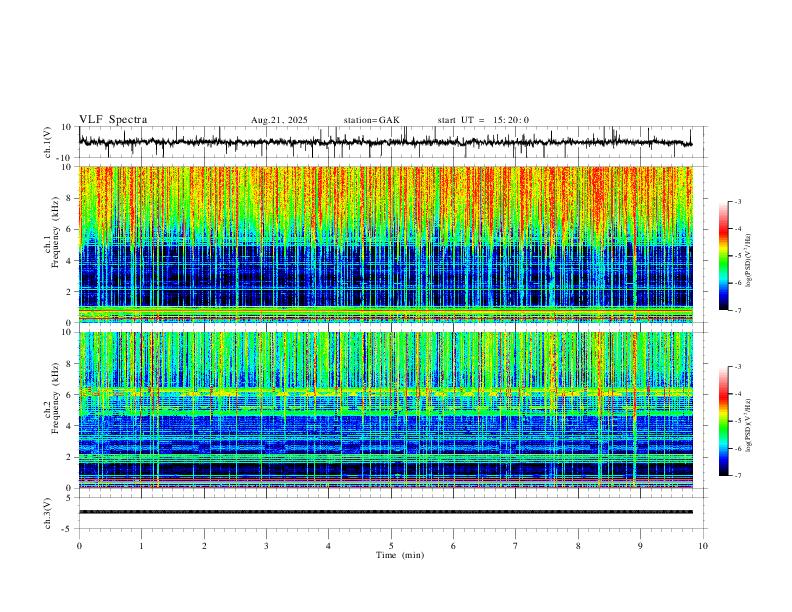The width and height of the screenshot is (792, 612).
Task: Click the start UT '15:20:0' text
Action: pyautogui.click(x=511, y=120)
